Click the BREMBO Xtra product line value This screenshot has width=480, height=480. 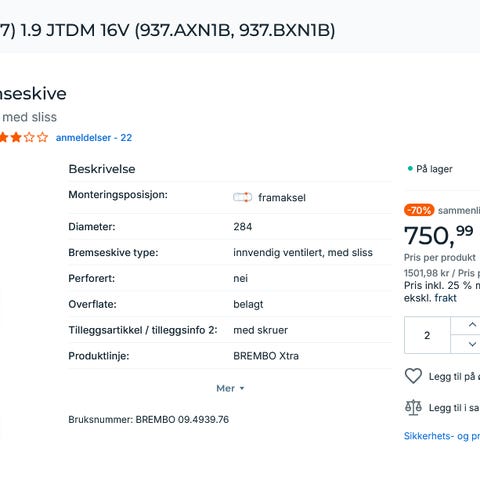(x=266, y=356)
